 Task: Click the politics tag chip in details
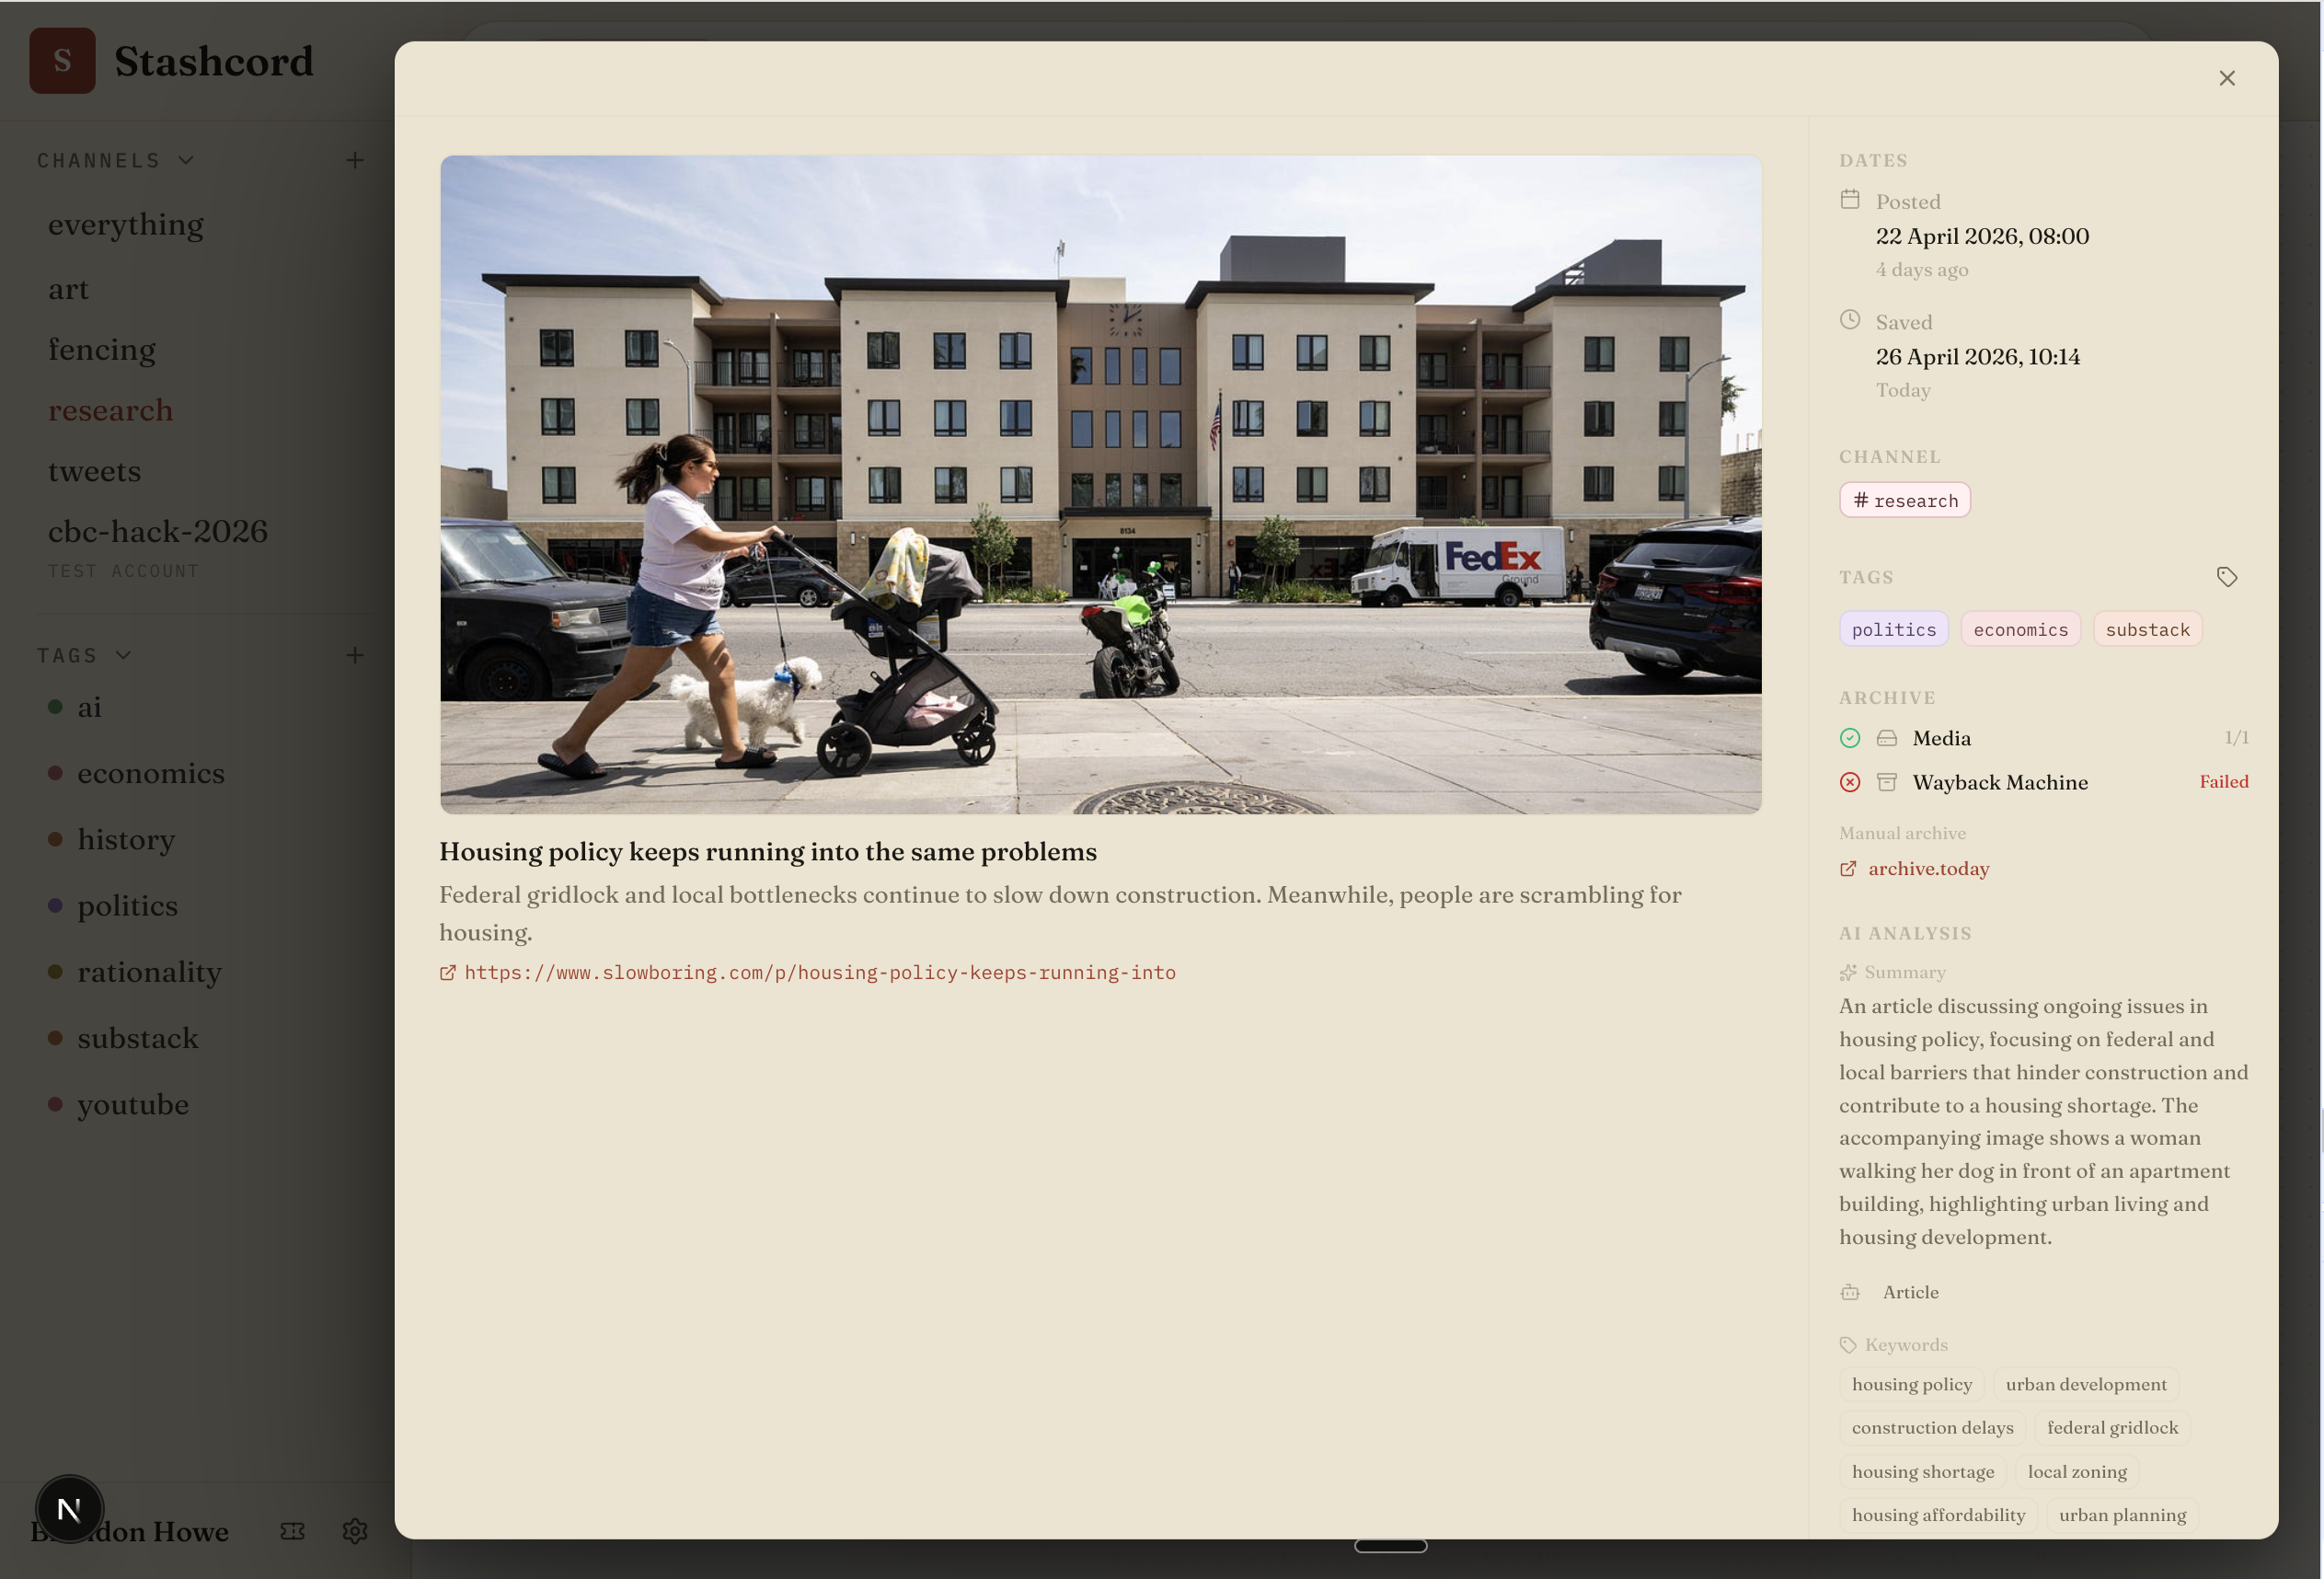point(1893,629)
